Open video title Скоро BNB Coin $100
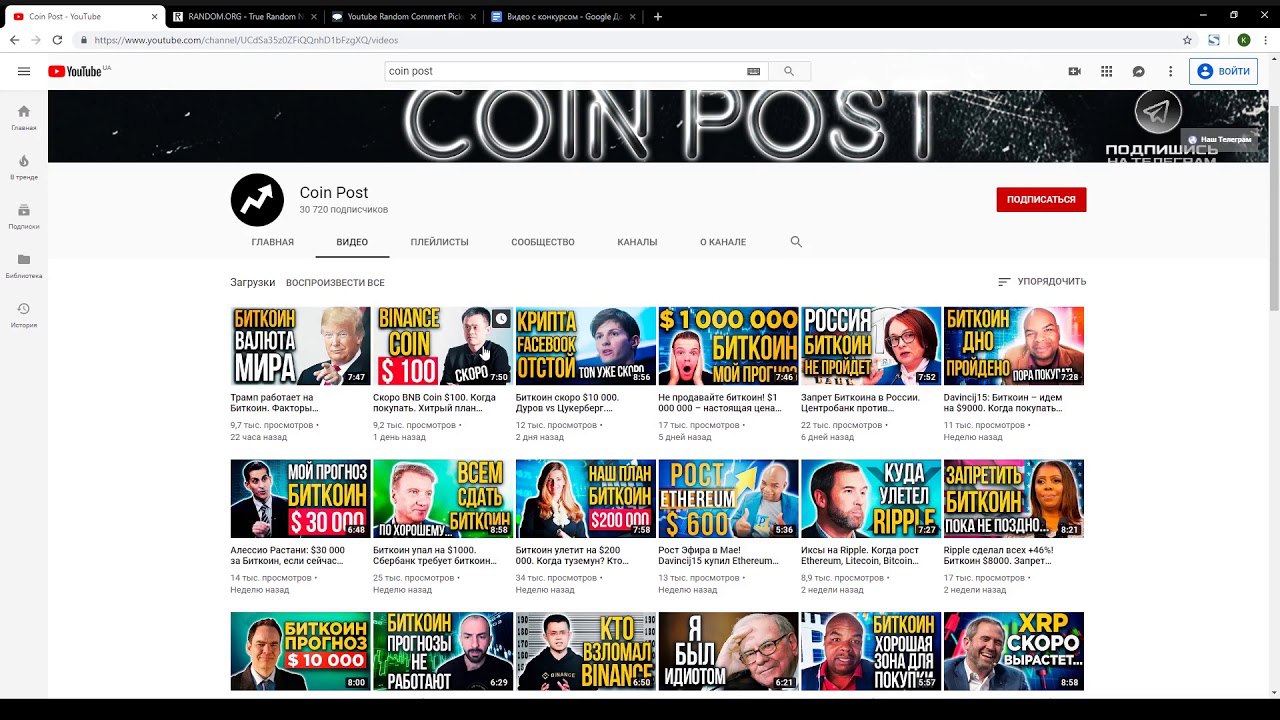 point(434,403)
